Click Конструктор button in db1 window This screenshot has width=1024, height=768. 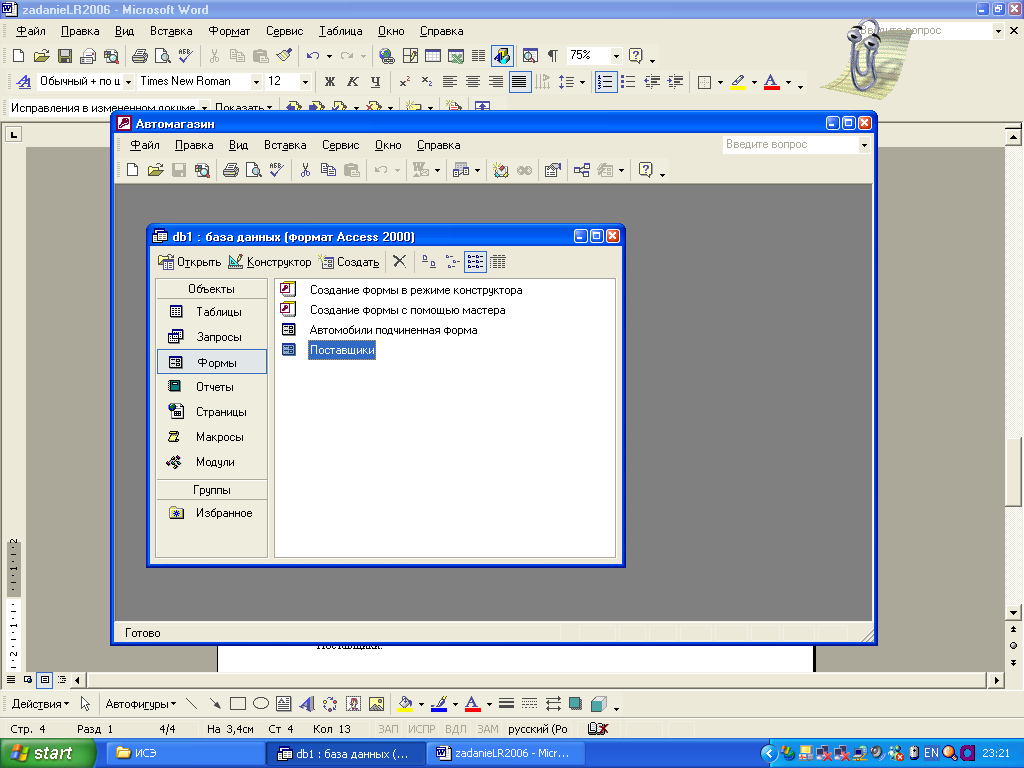click(x=270, y=262)
